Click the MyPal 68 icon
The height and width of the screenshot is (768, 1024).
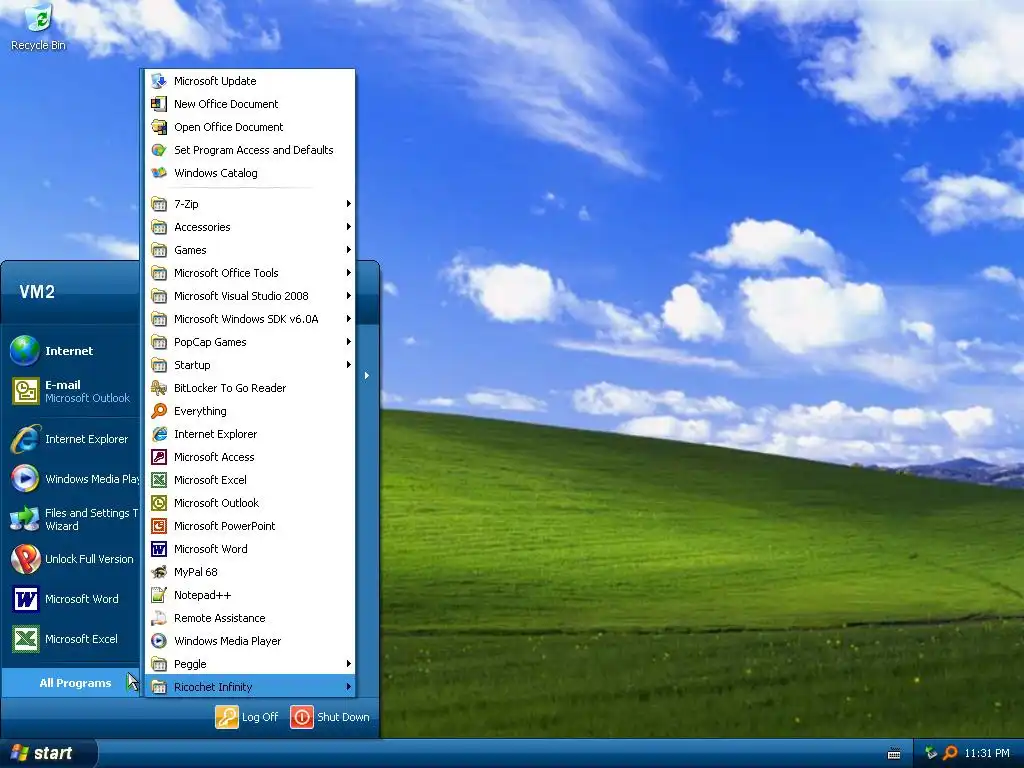tap(159, 572)
